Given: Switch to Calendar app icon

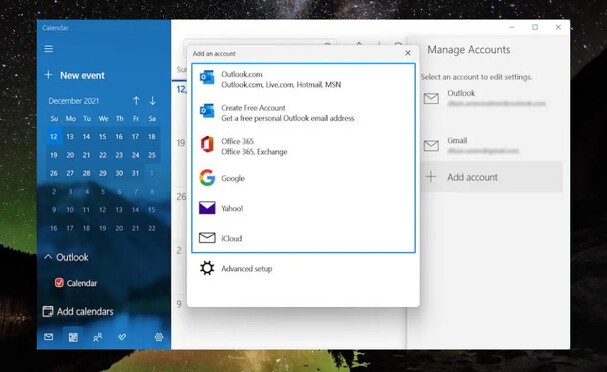Looking at the screenshot, I should click(73, 337).
